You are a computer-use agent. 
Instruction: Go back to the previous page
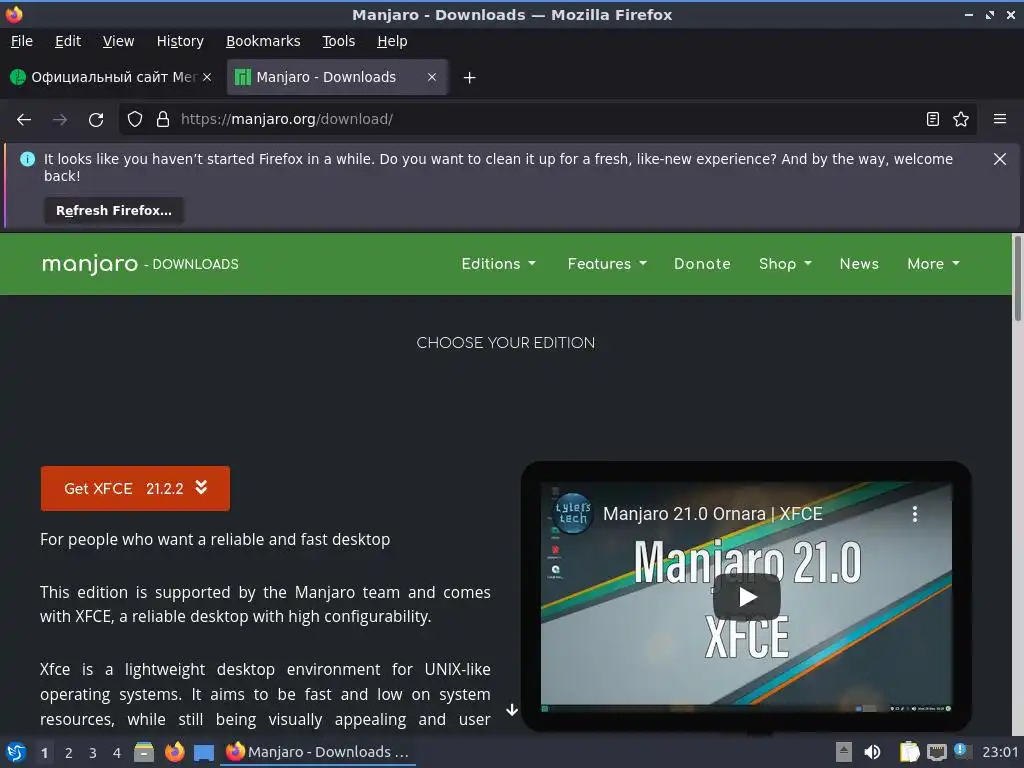[x=24, y=120]
